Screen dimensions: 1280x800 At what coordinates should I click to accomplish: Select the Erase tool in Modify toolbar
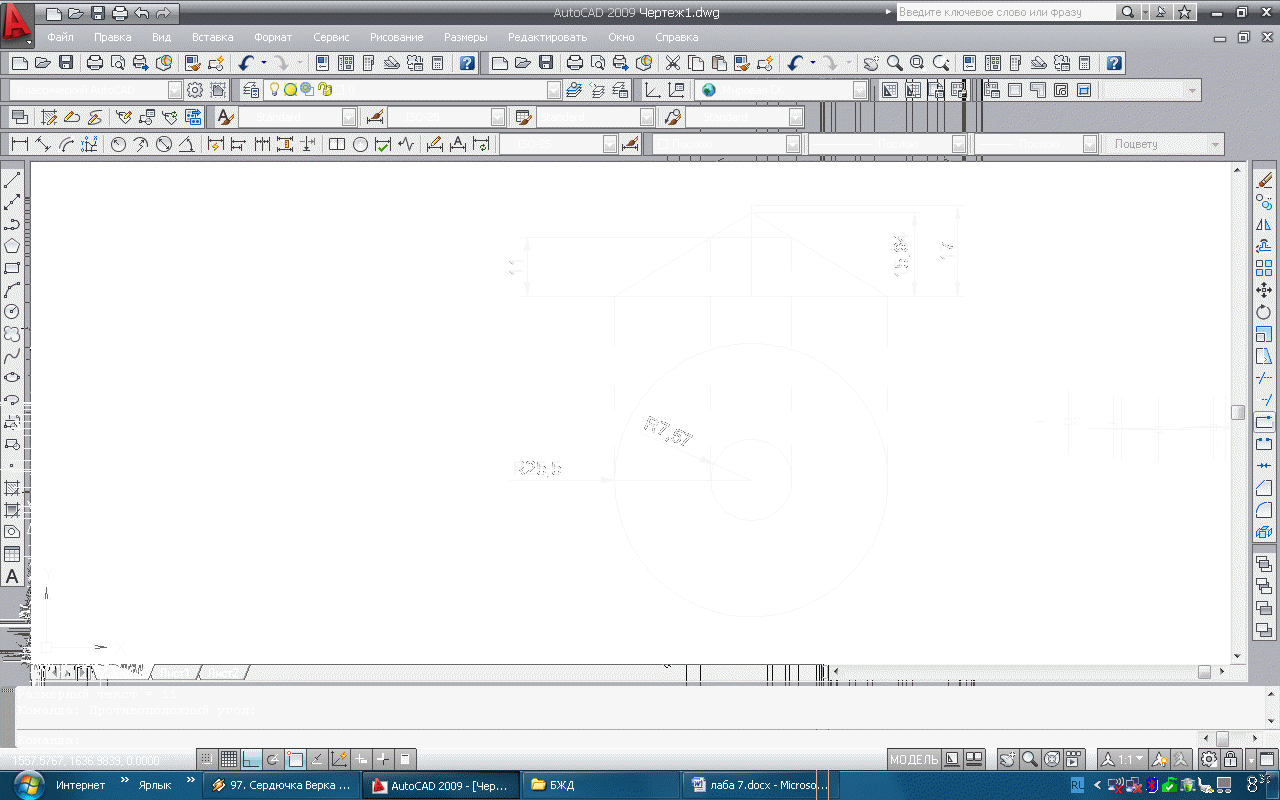click(1264, 180)
